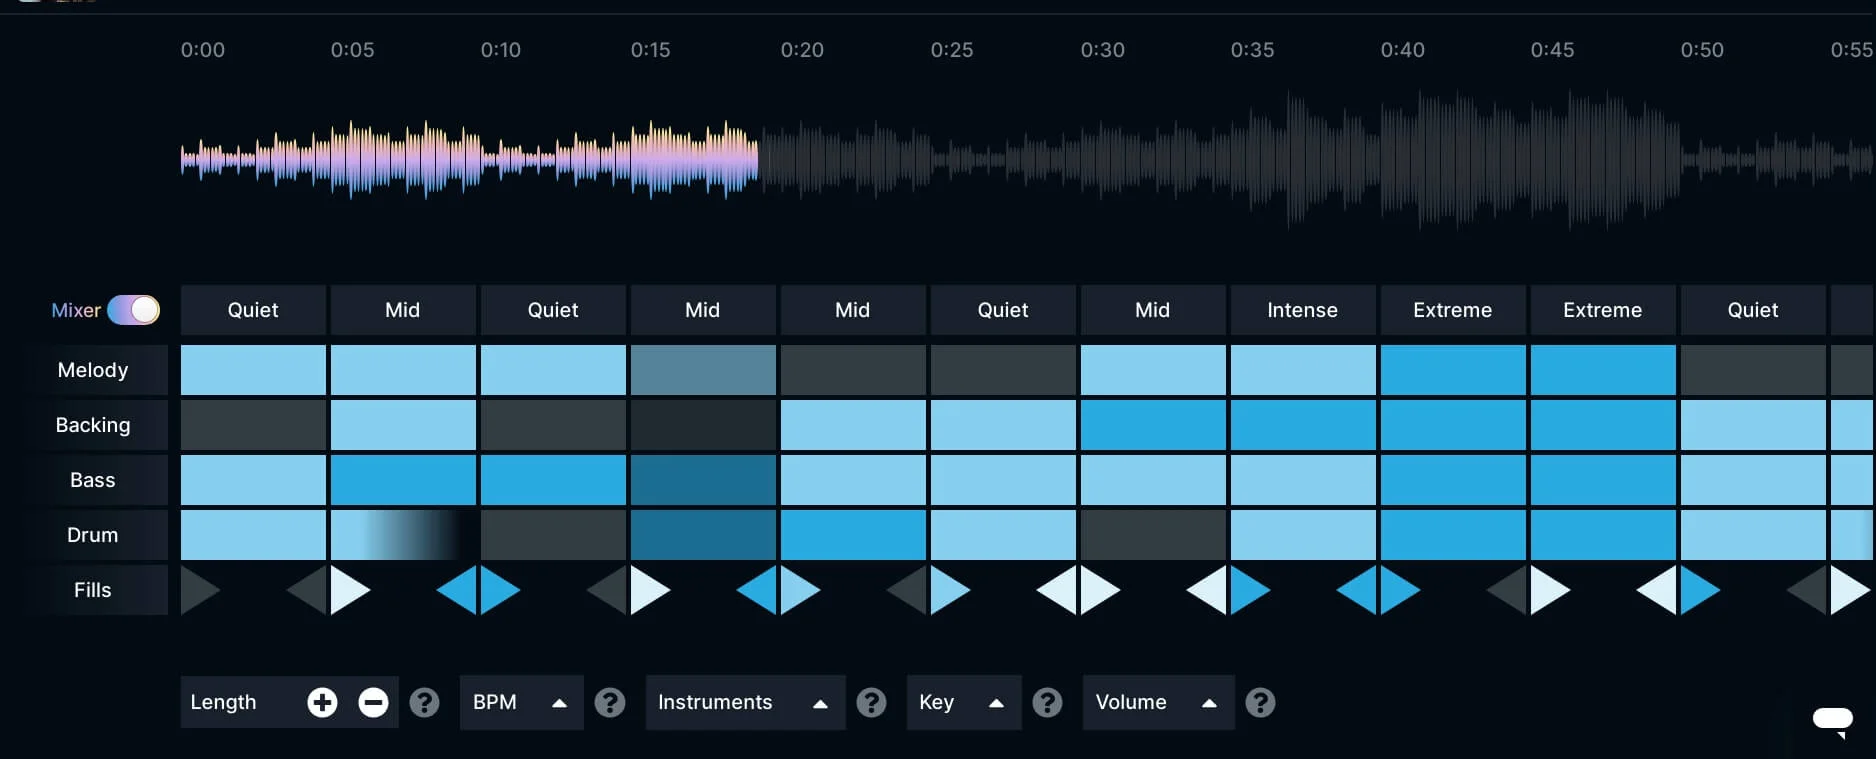Image resolution: width=1876 pixels, height=759 pixels.
Task: Open the chat bubble icon
Action: click(1832, 721)
